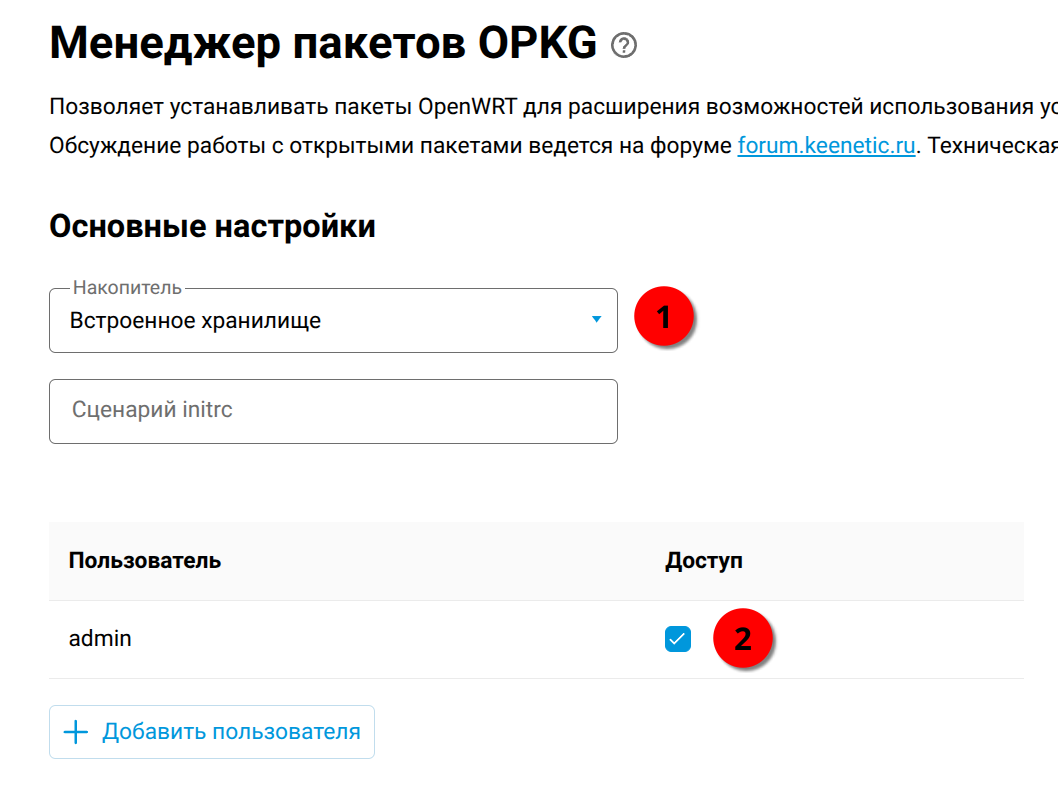Focus the Сценарий initrc input field
This screenshot has width=1058, height=787.
tap(333, 411)
